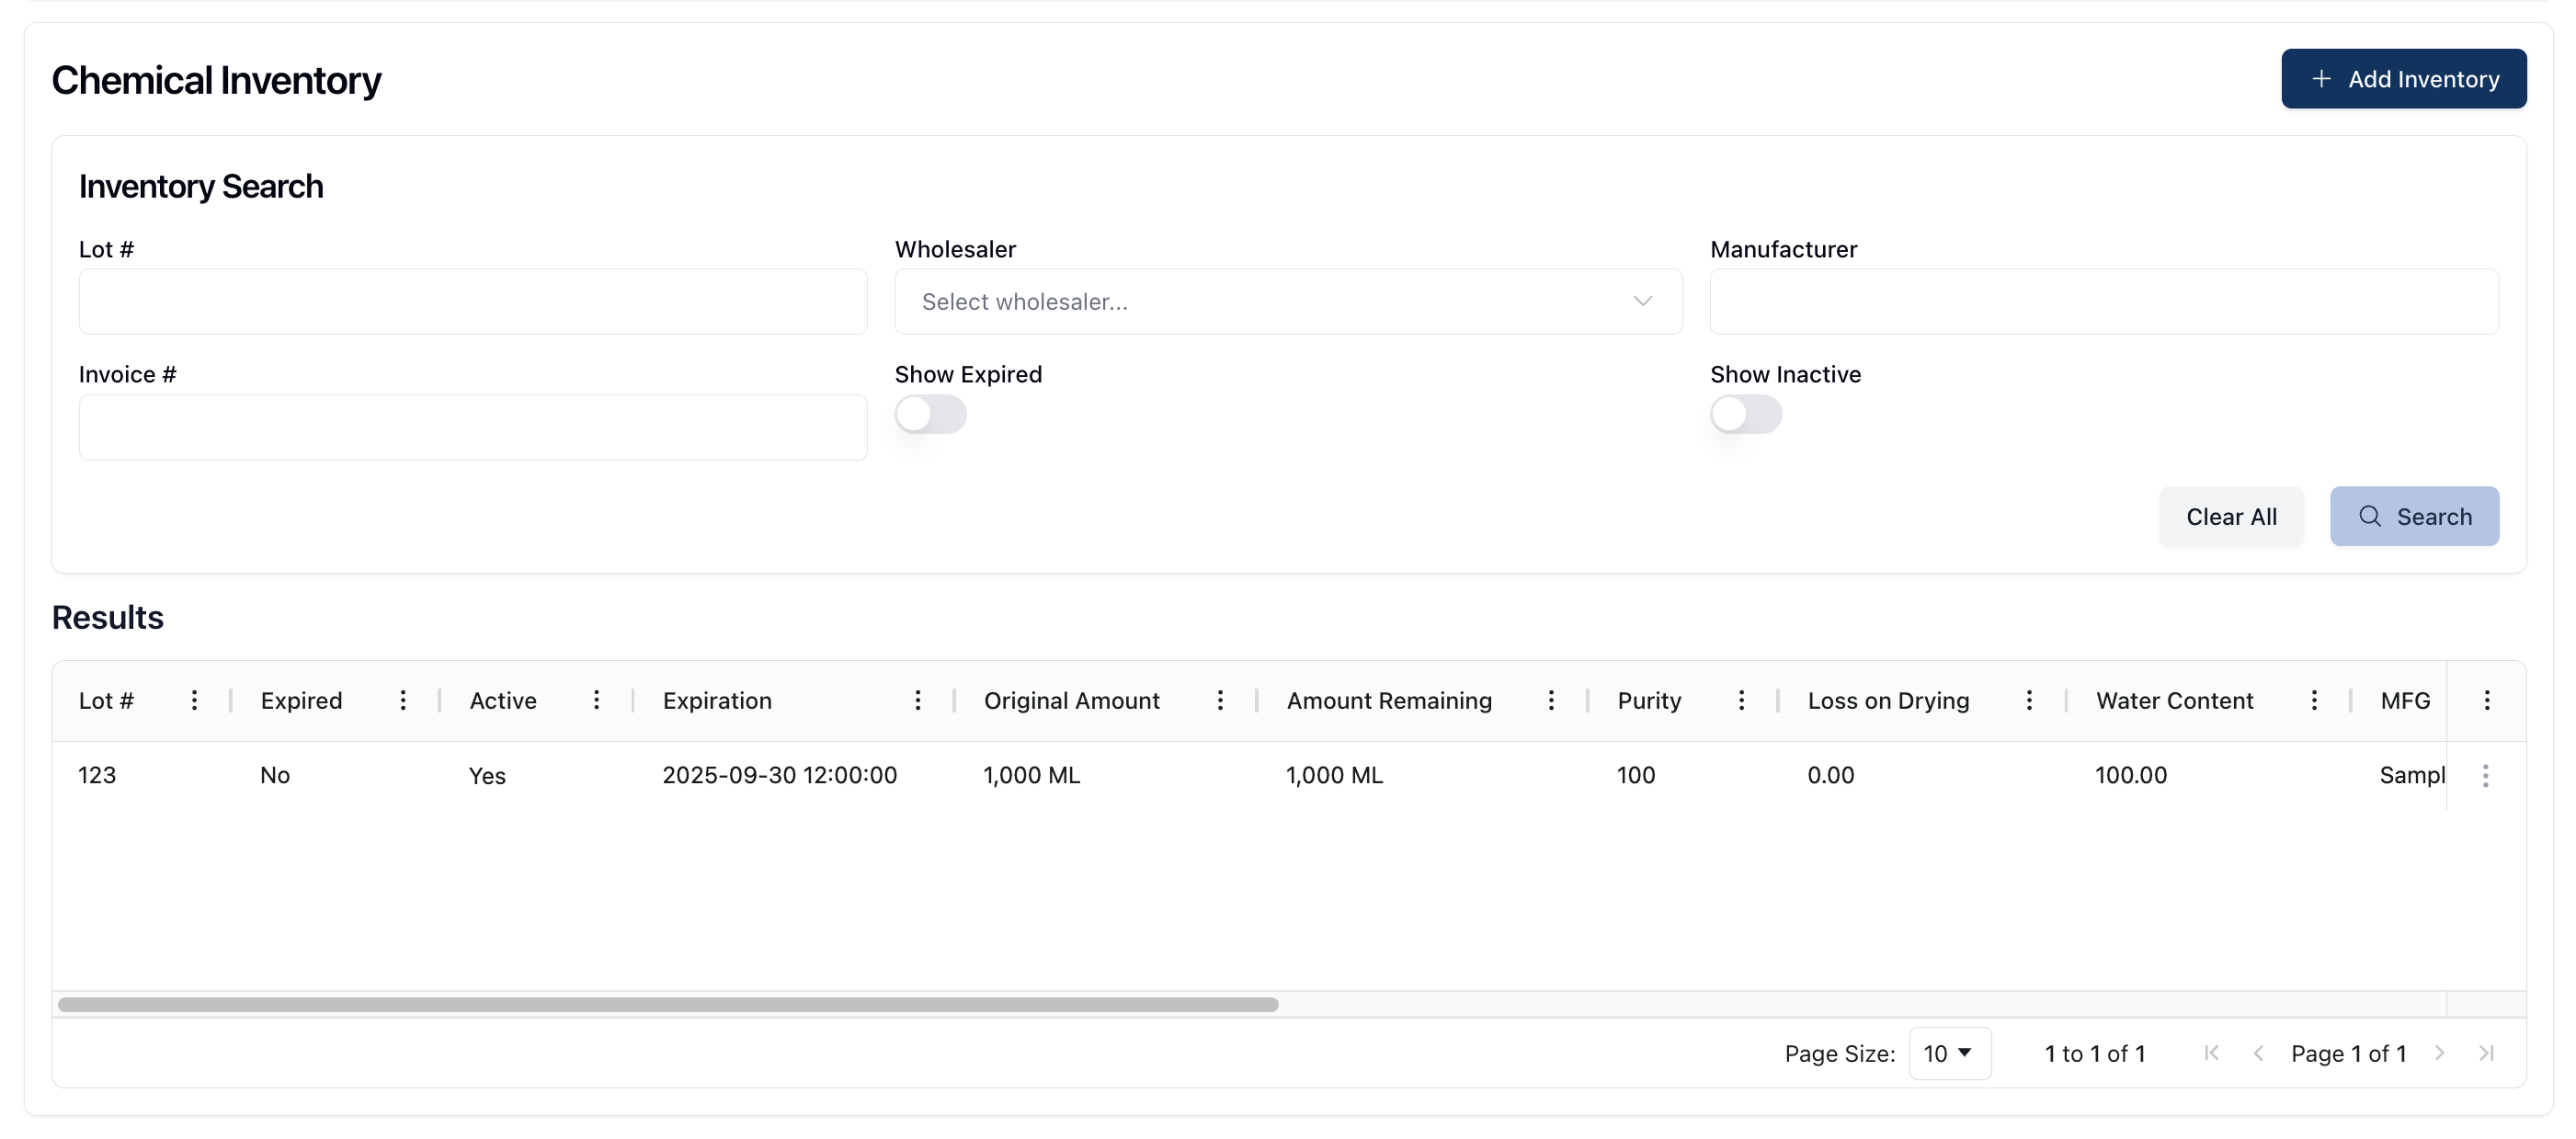The width and height of the screenshot is (2576, 1139).
Task: Click the Add Inventory button
Action: coord(2403,79)
